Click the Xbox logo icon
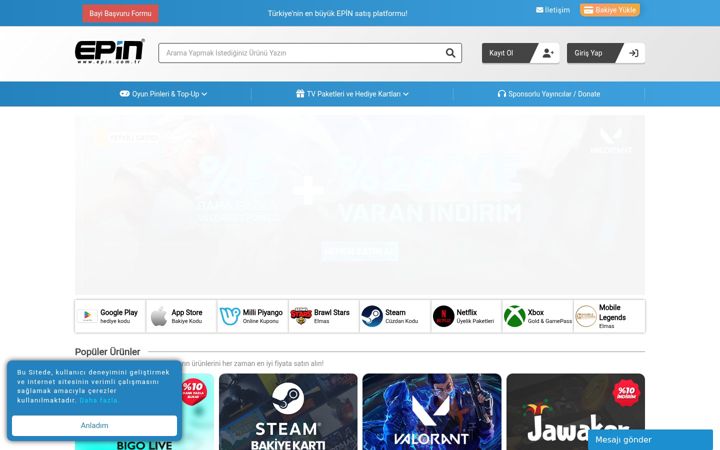This screenshot has height=450, width=720. pyautogui.click(x=515, y=316)
